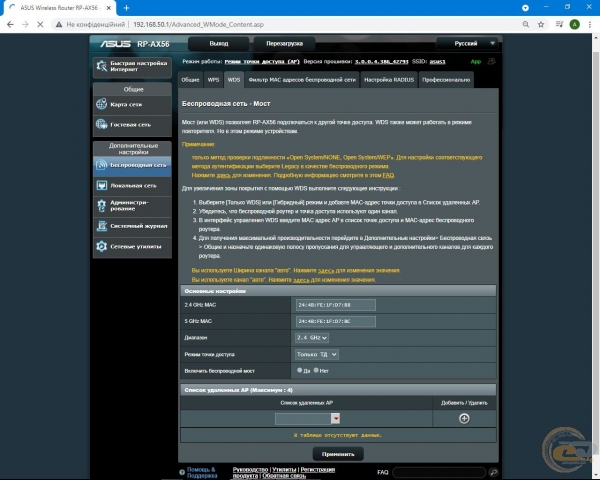
Task: Click the FAQ search input field
Action: 439,472
